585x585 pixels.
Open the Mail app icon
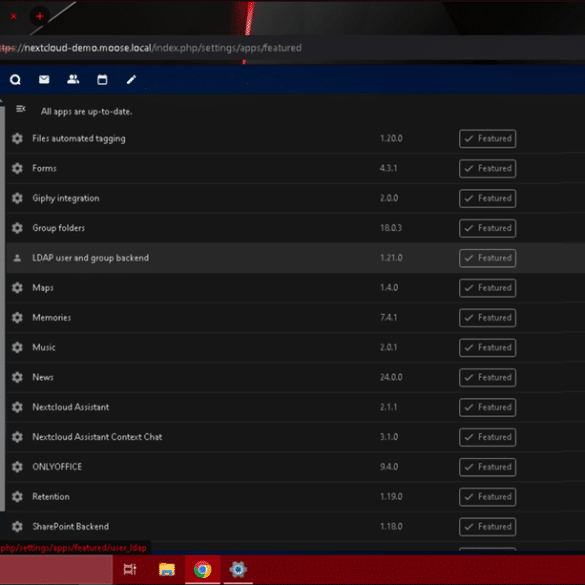click(x=44, y=79)
